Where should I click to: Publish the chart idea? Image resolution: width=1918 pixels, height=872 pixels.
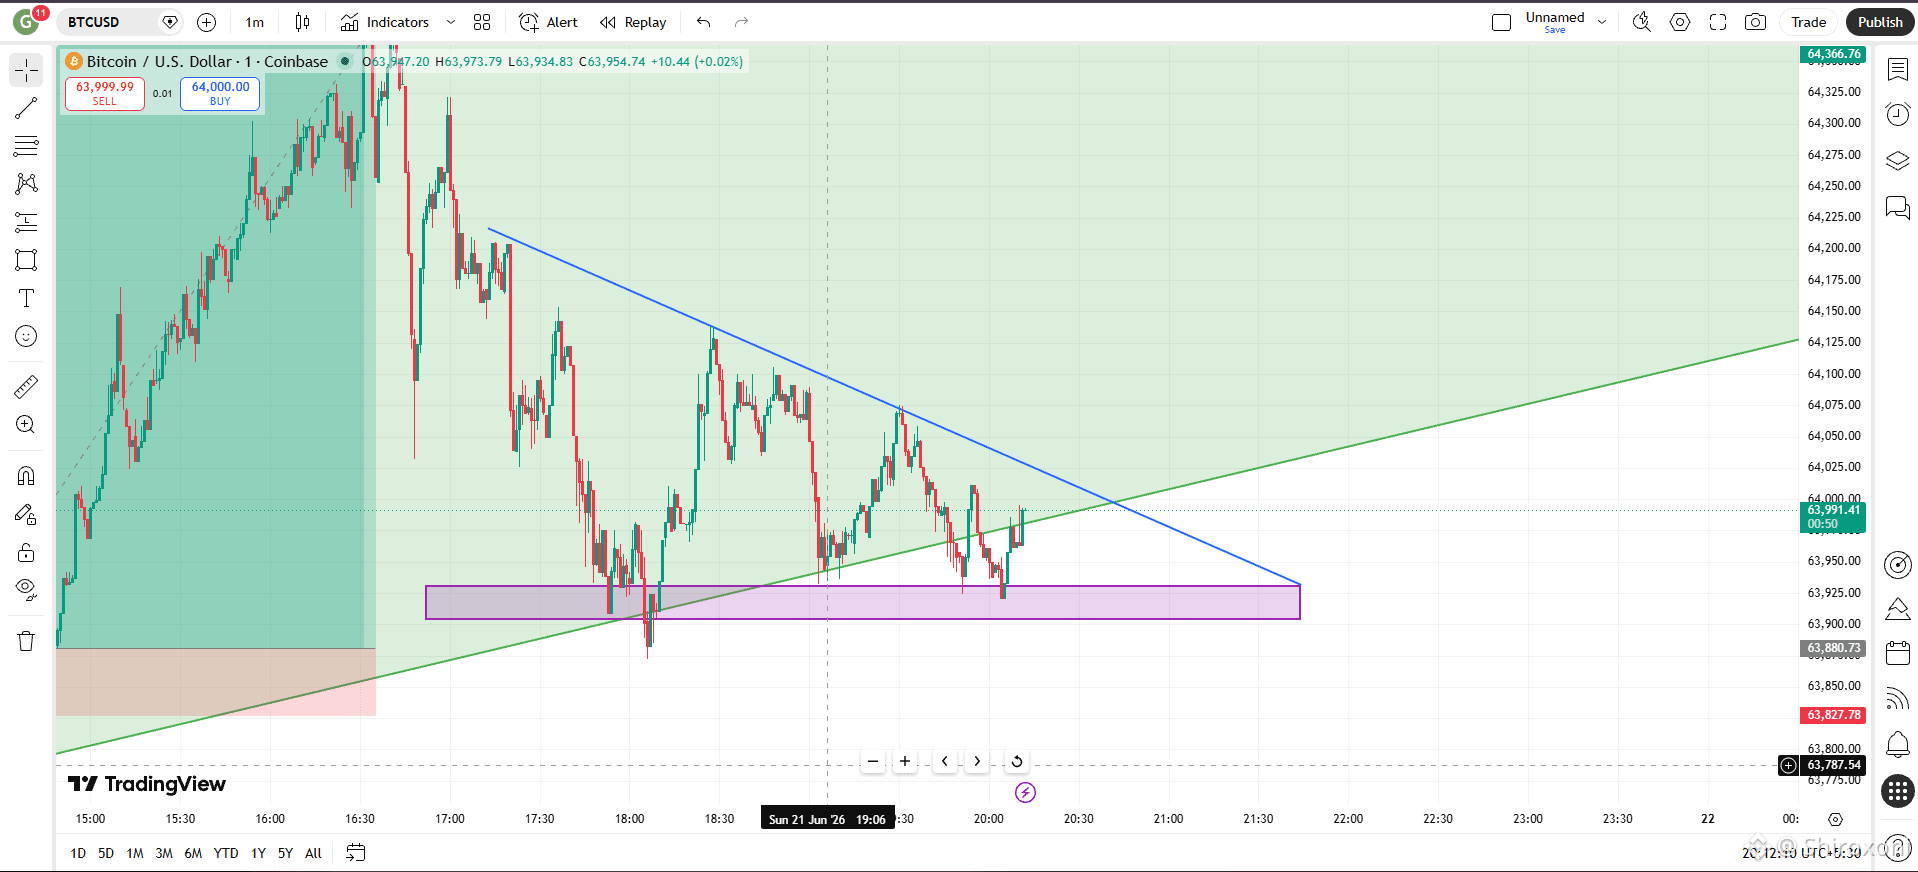tap(1880, 22)
